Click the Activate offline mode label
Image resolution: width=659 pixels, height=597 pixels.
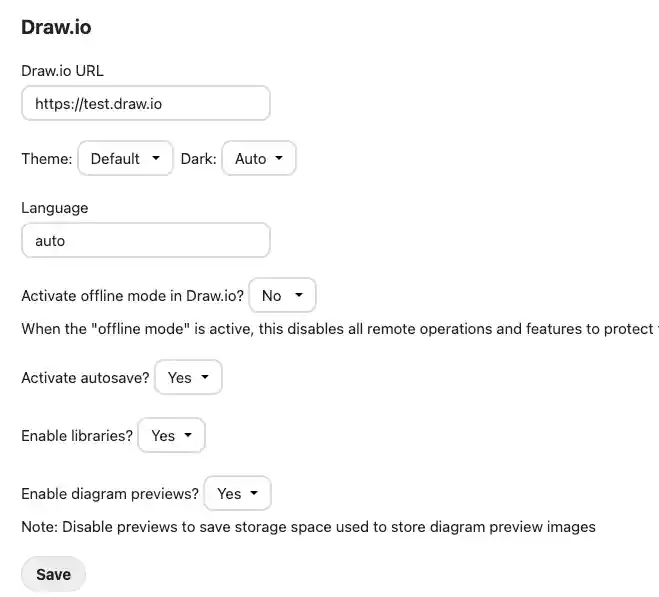133,296
